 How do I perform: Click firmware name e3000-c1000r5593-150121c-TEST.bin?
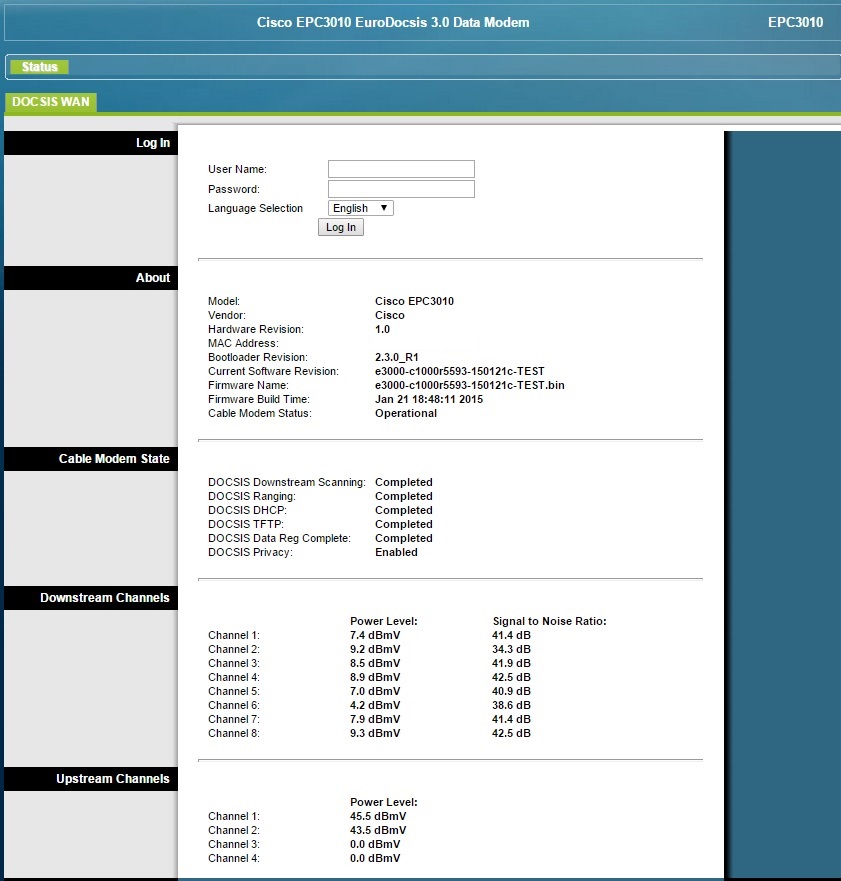click(x=470, y=385)
